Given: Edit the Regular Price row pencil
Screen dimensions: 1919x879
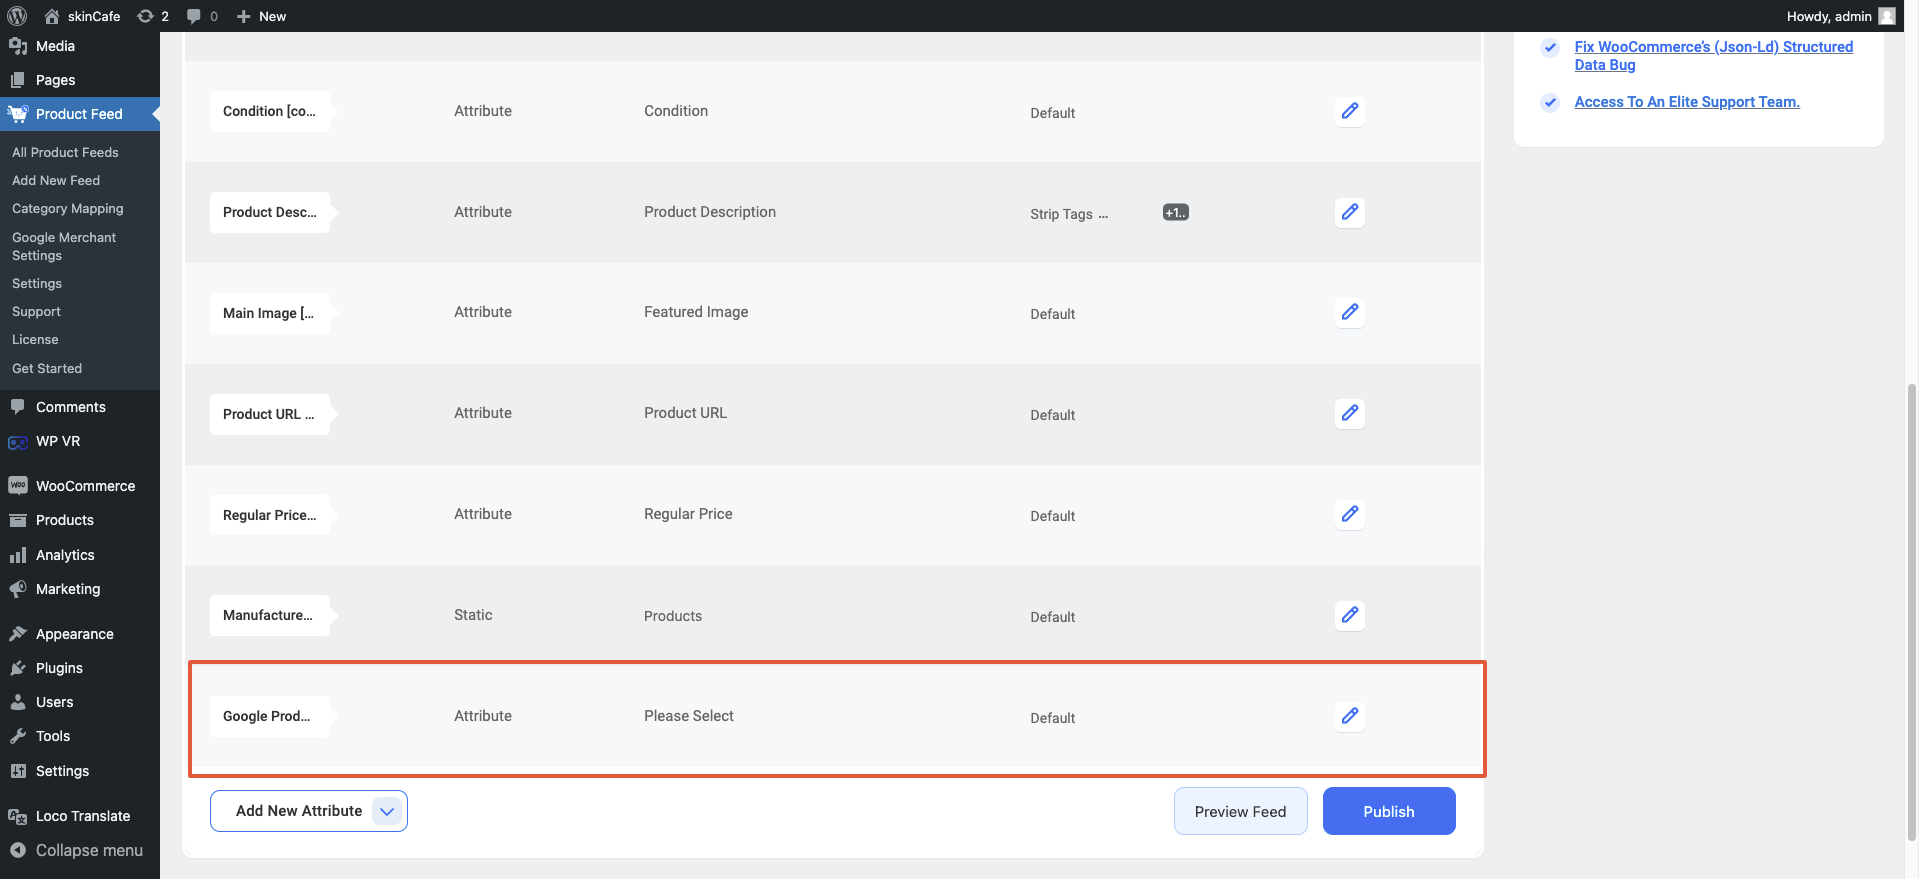Looking at the screenshot, I should coord(1350,514).
